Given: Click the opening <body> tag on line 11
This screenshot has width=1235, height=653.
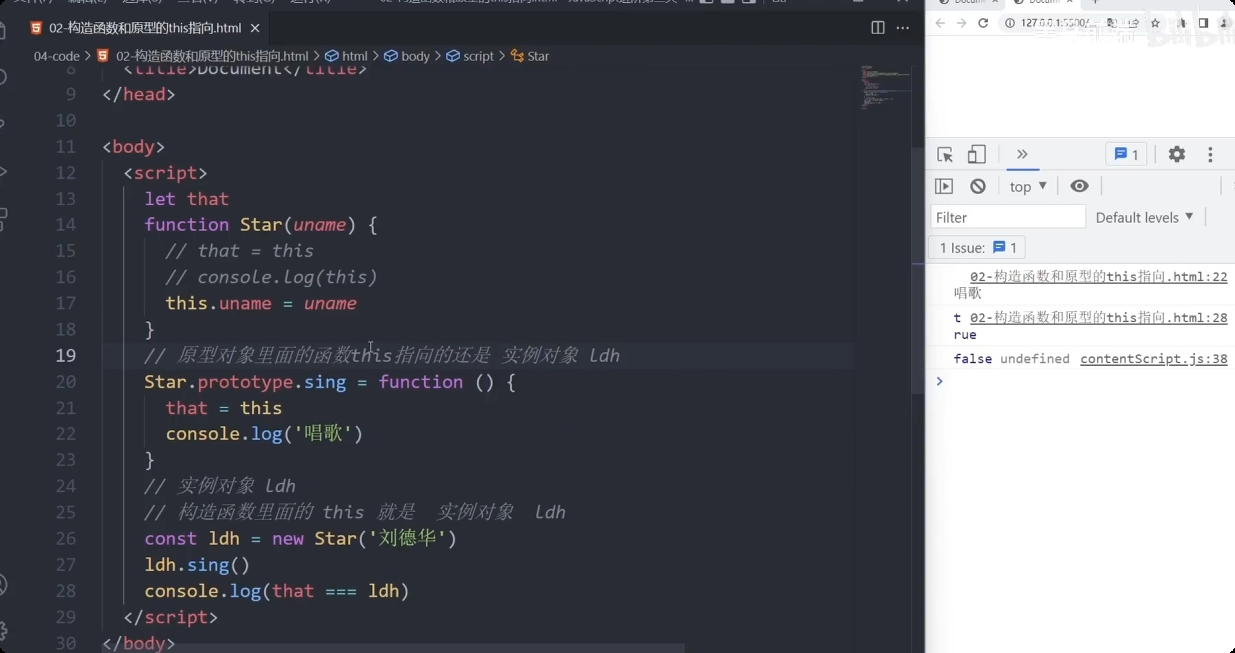Looking at the screenshot, I should click(x=133, y=147).
